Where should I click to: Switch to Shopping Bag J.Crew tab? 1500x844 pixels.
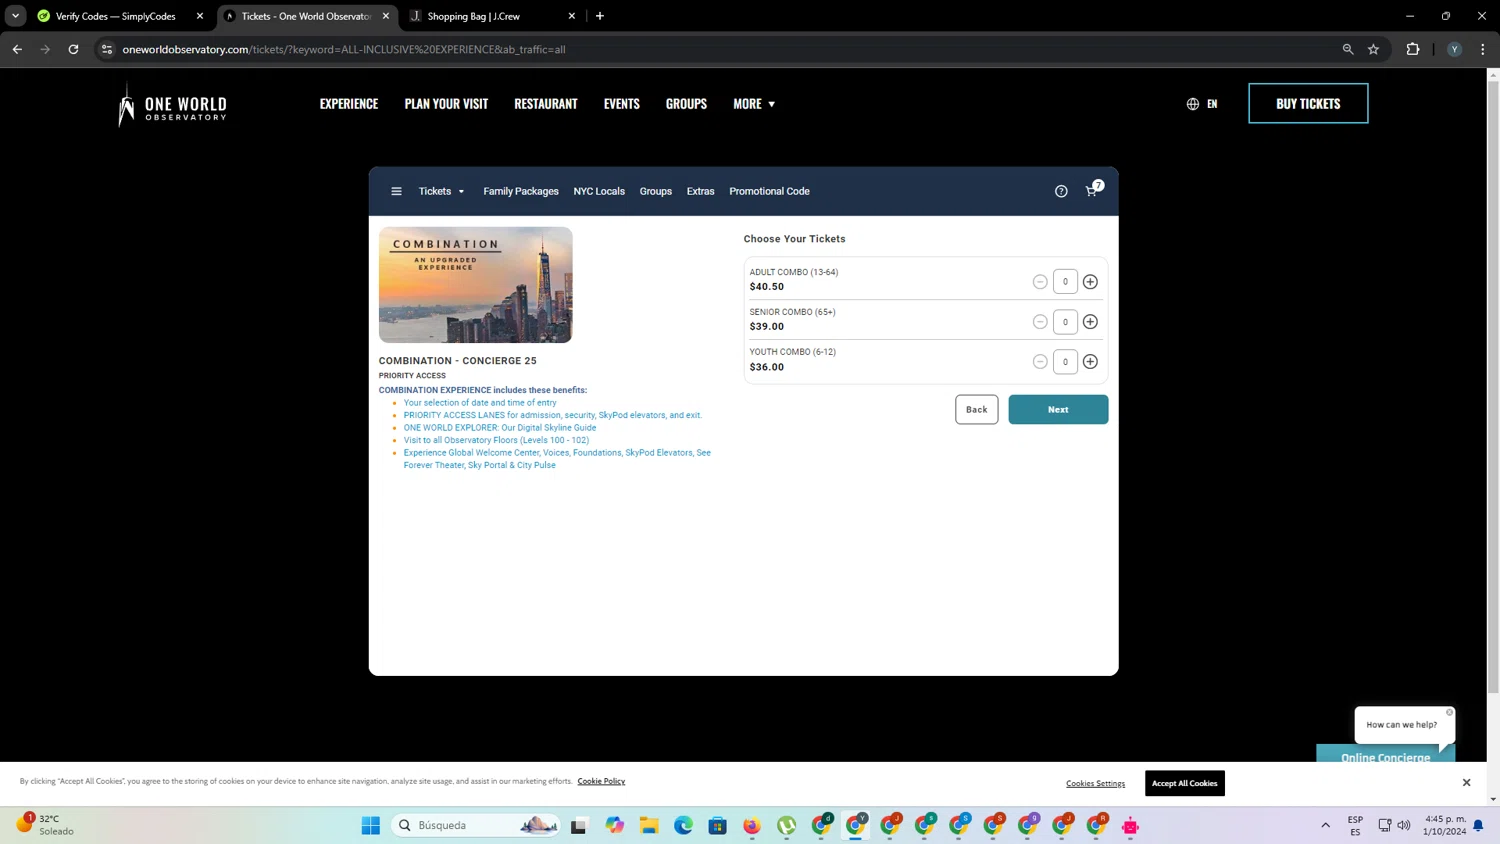tap(473, 16)
